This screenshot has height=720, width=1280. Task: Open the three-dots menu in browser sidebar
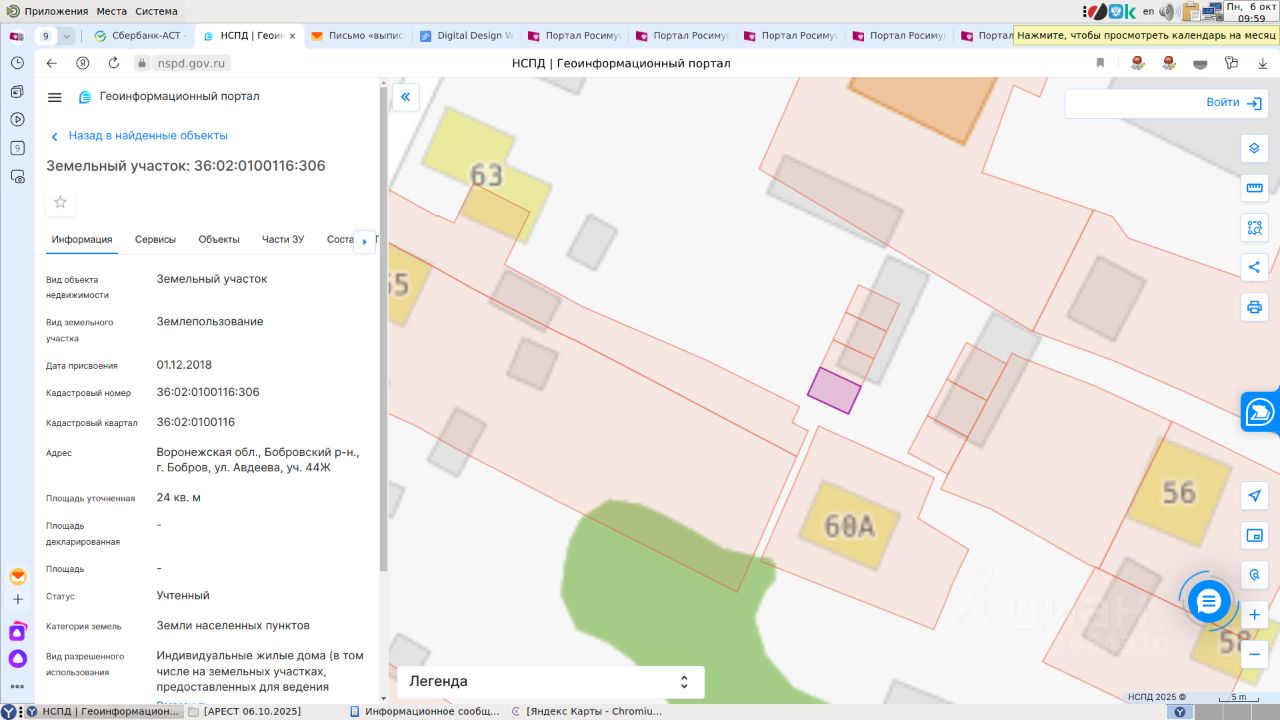coord(17,687)
